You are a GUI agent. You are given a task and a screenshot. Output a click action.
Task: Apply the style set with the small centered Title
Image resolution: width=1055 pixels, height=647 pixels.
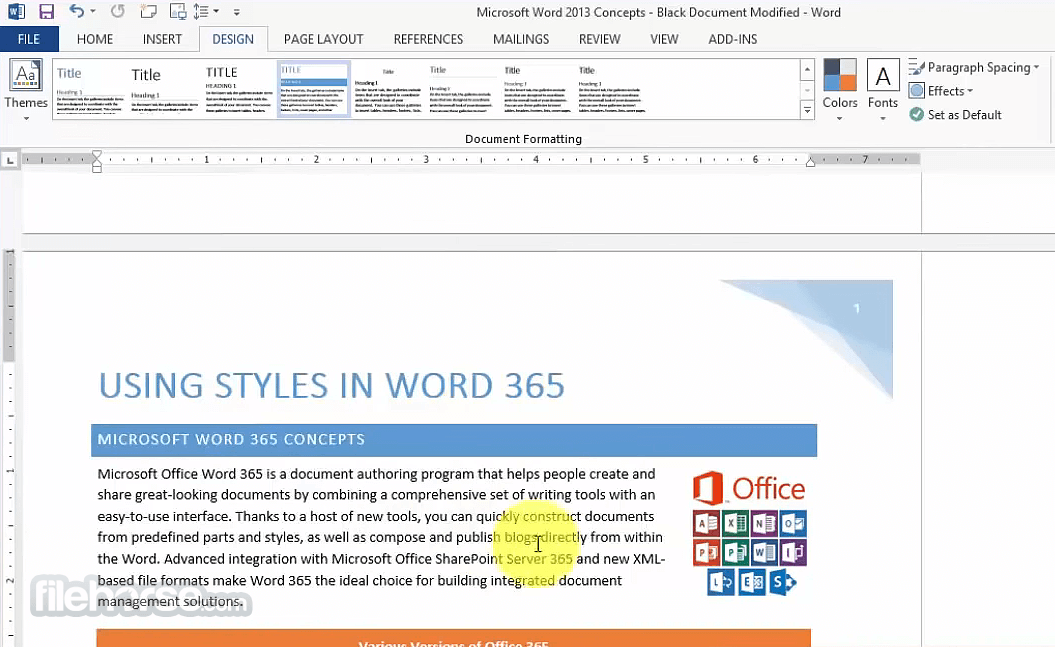point(388,89)
